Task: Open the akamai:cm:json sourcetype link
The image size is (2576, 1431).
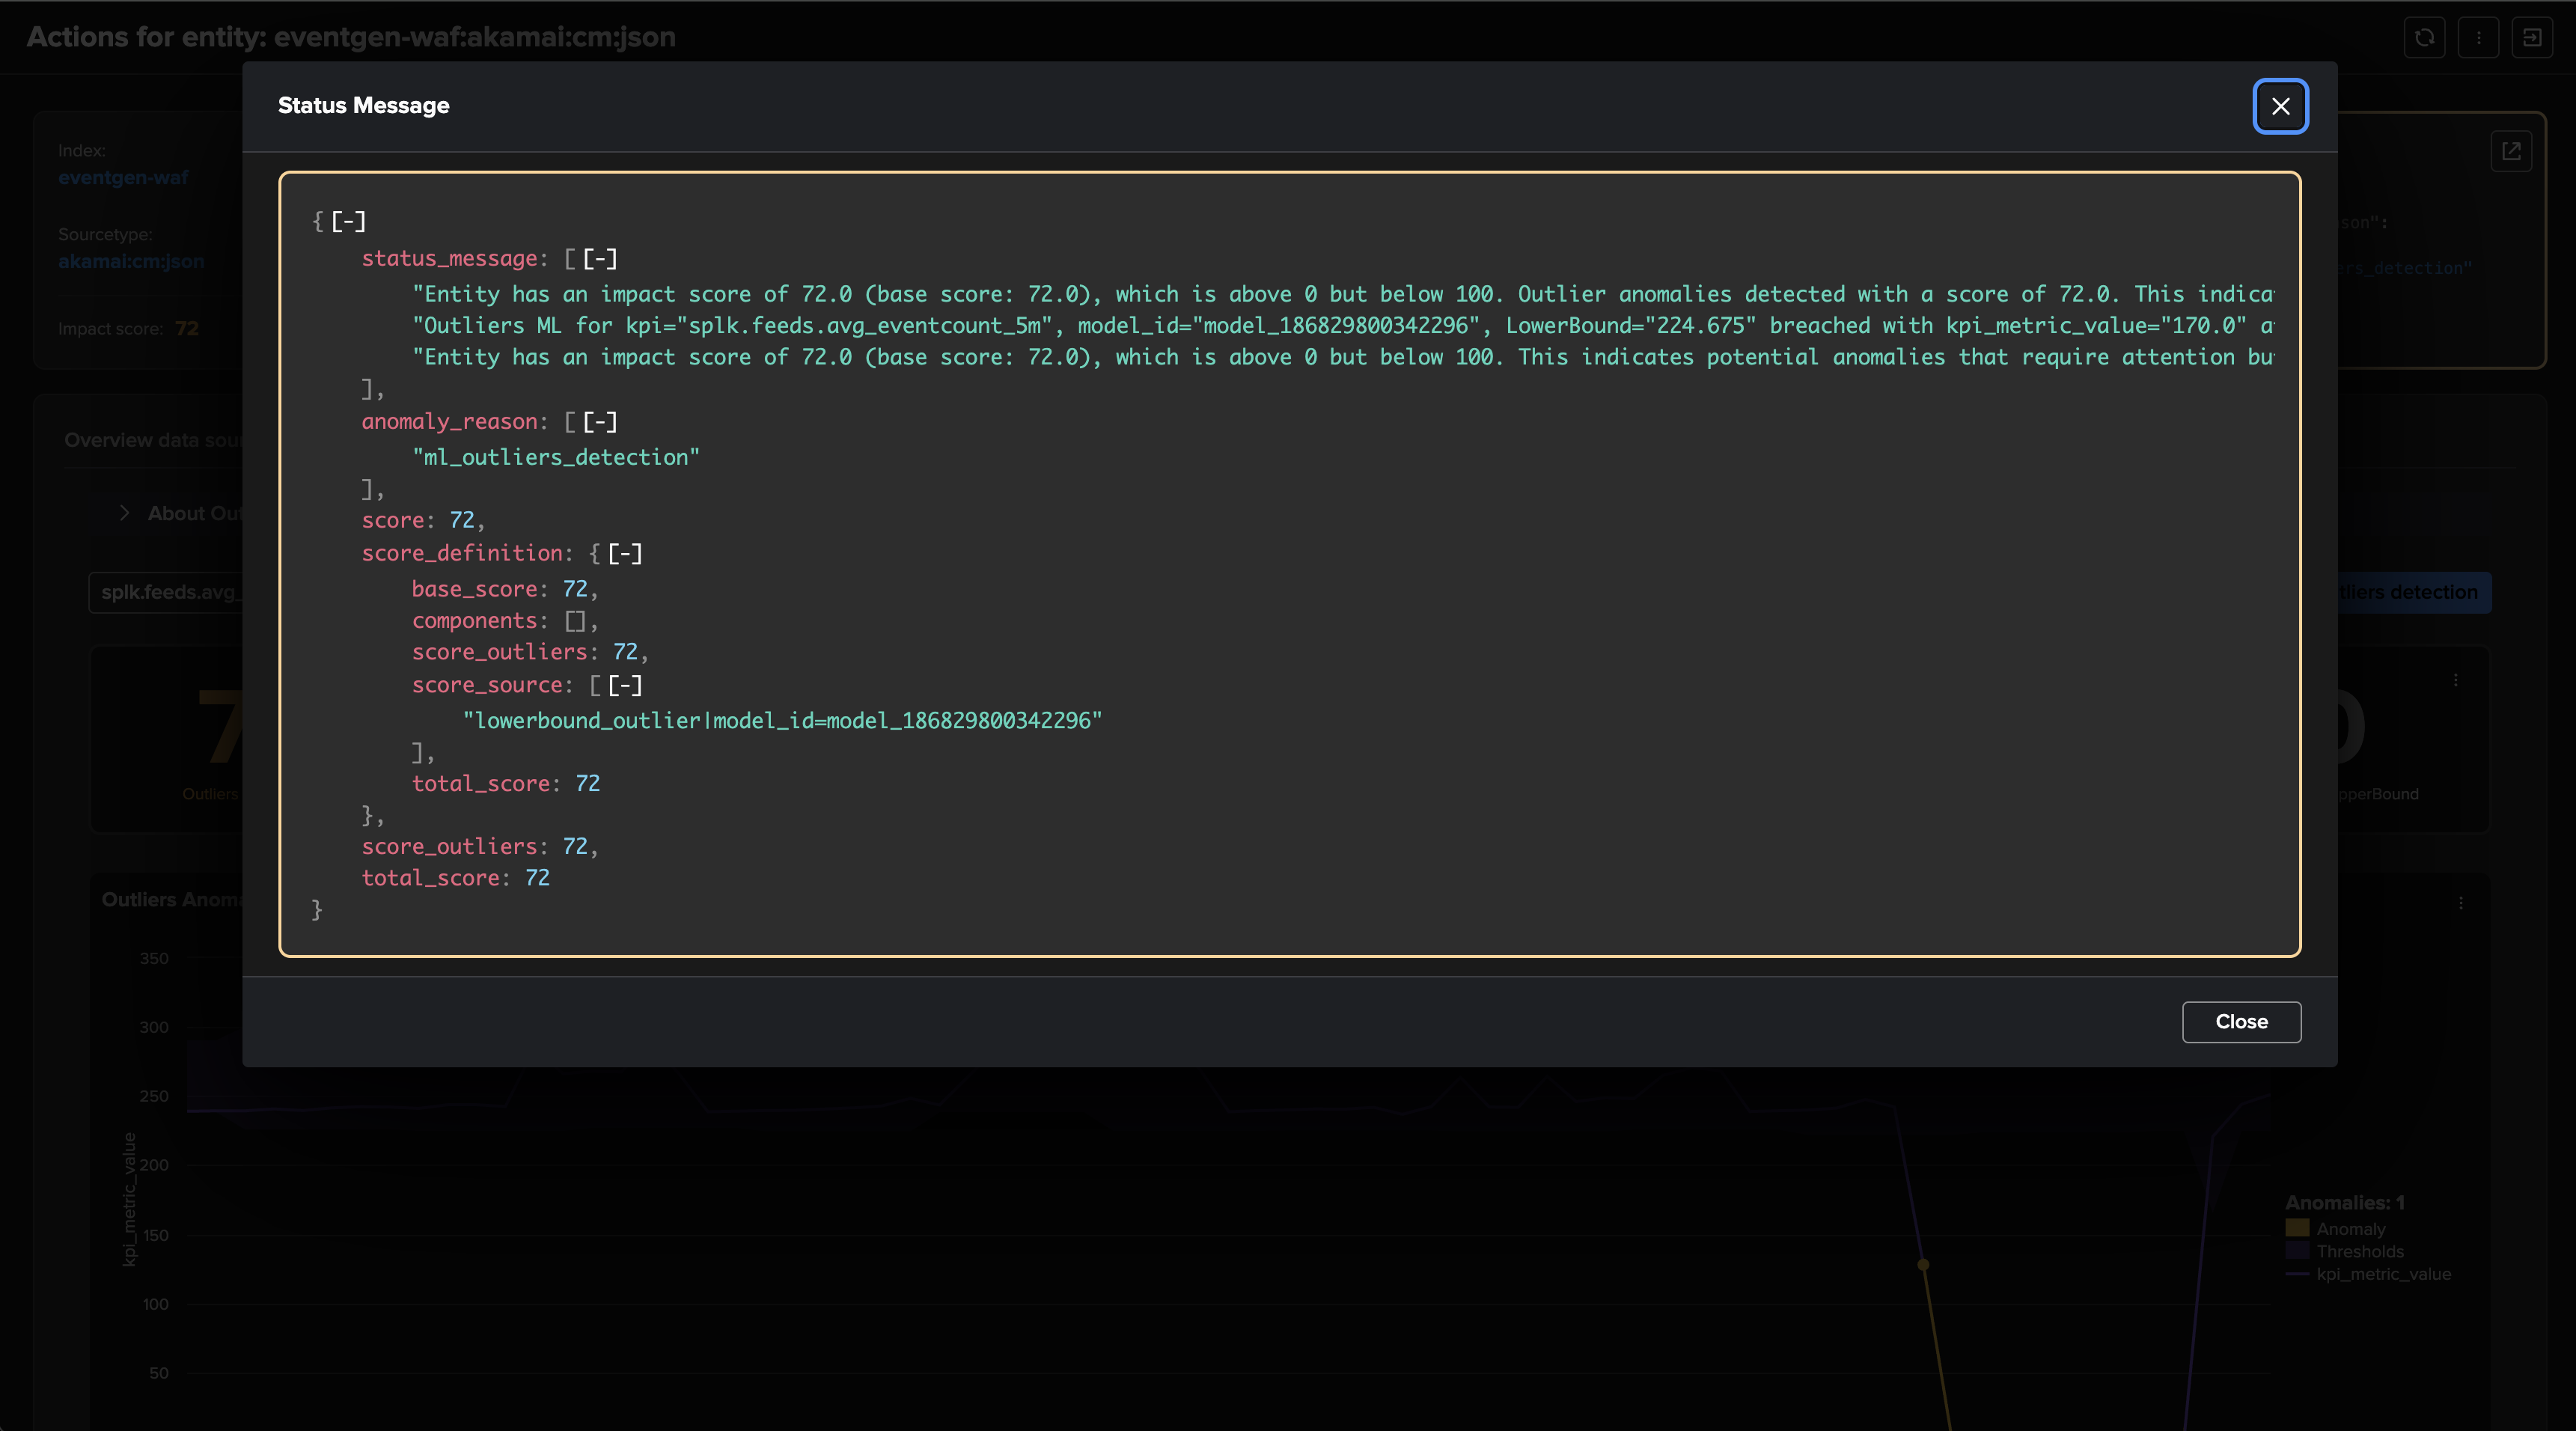Action: (131, 261)
